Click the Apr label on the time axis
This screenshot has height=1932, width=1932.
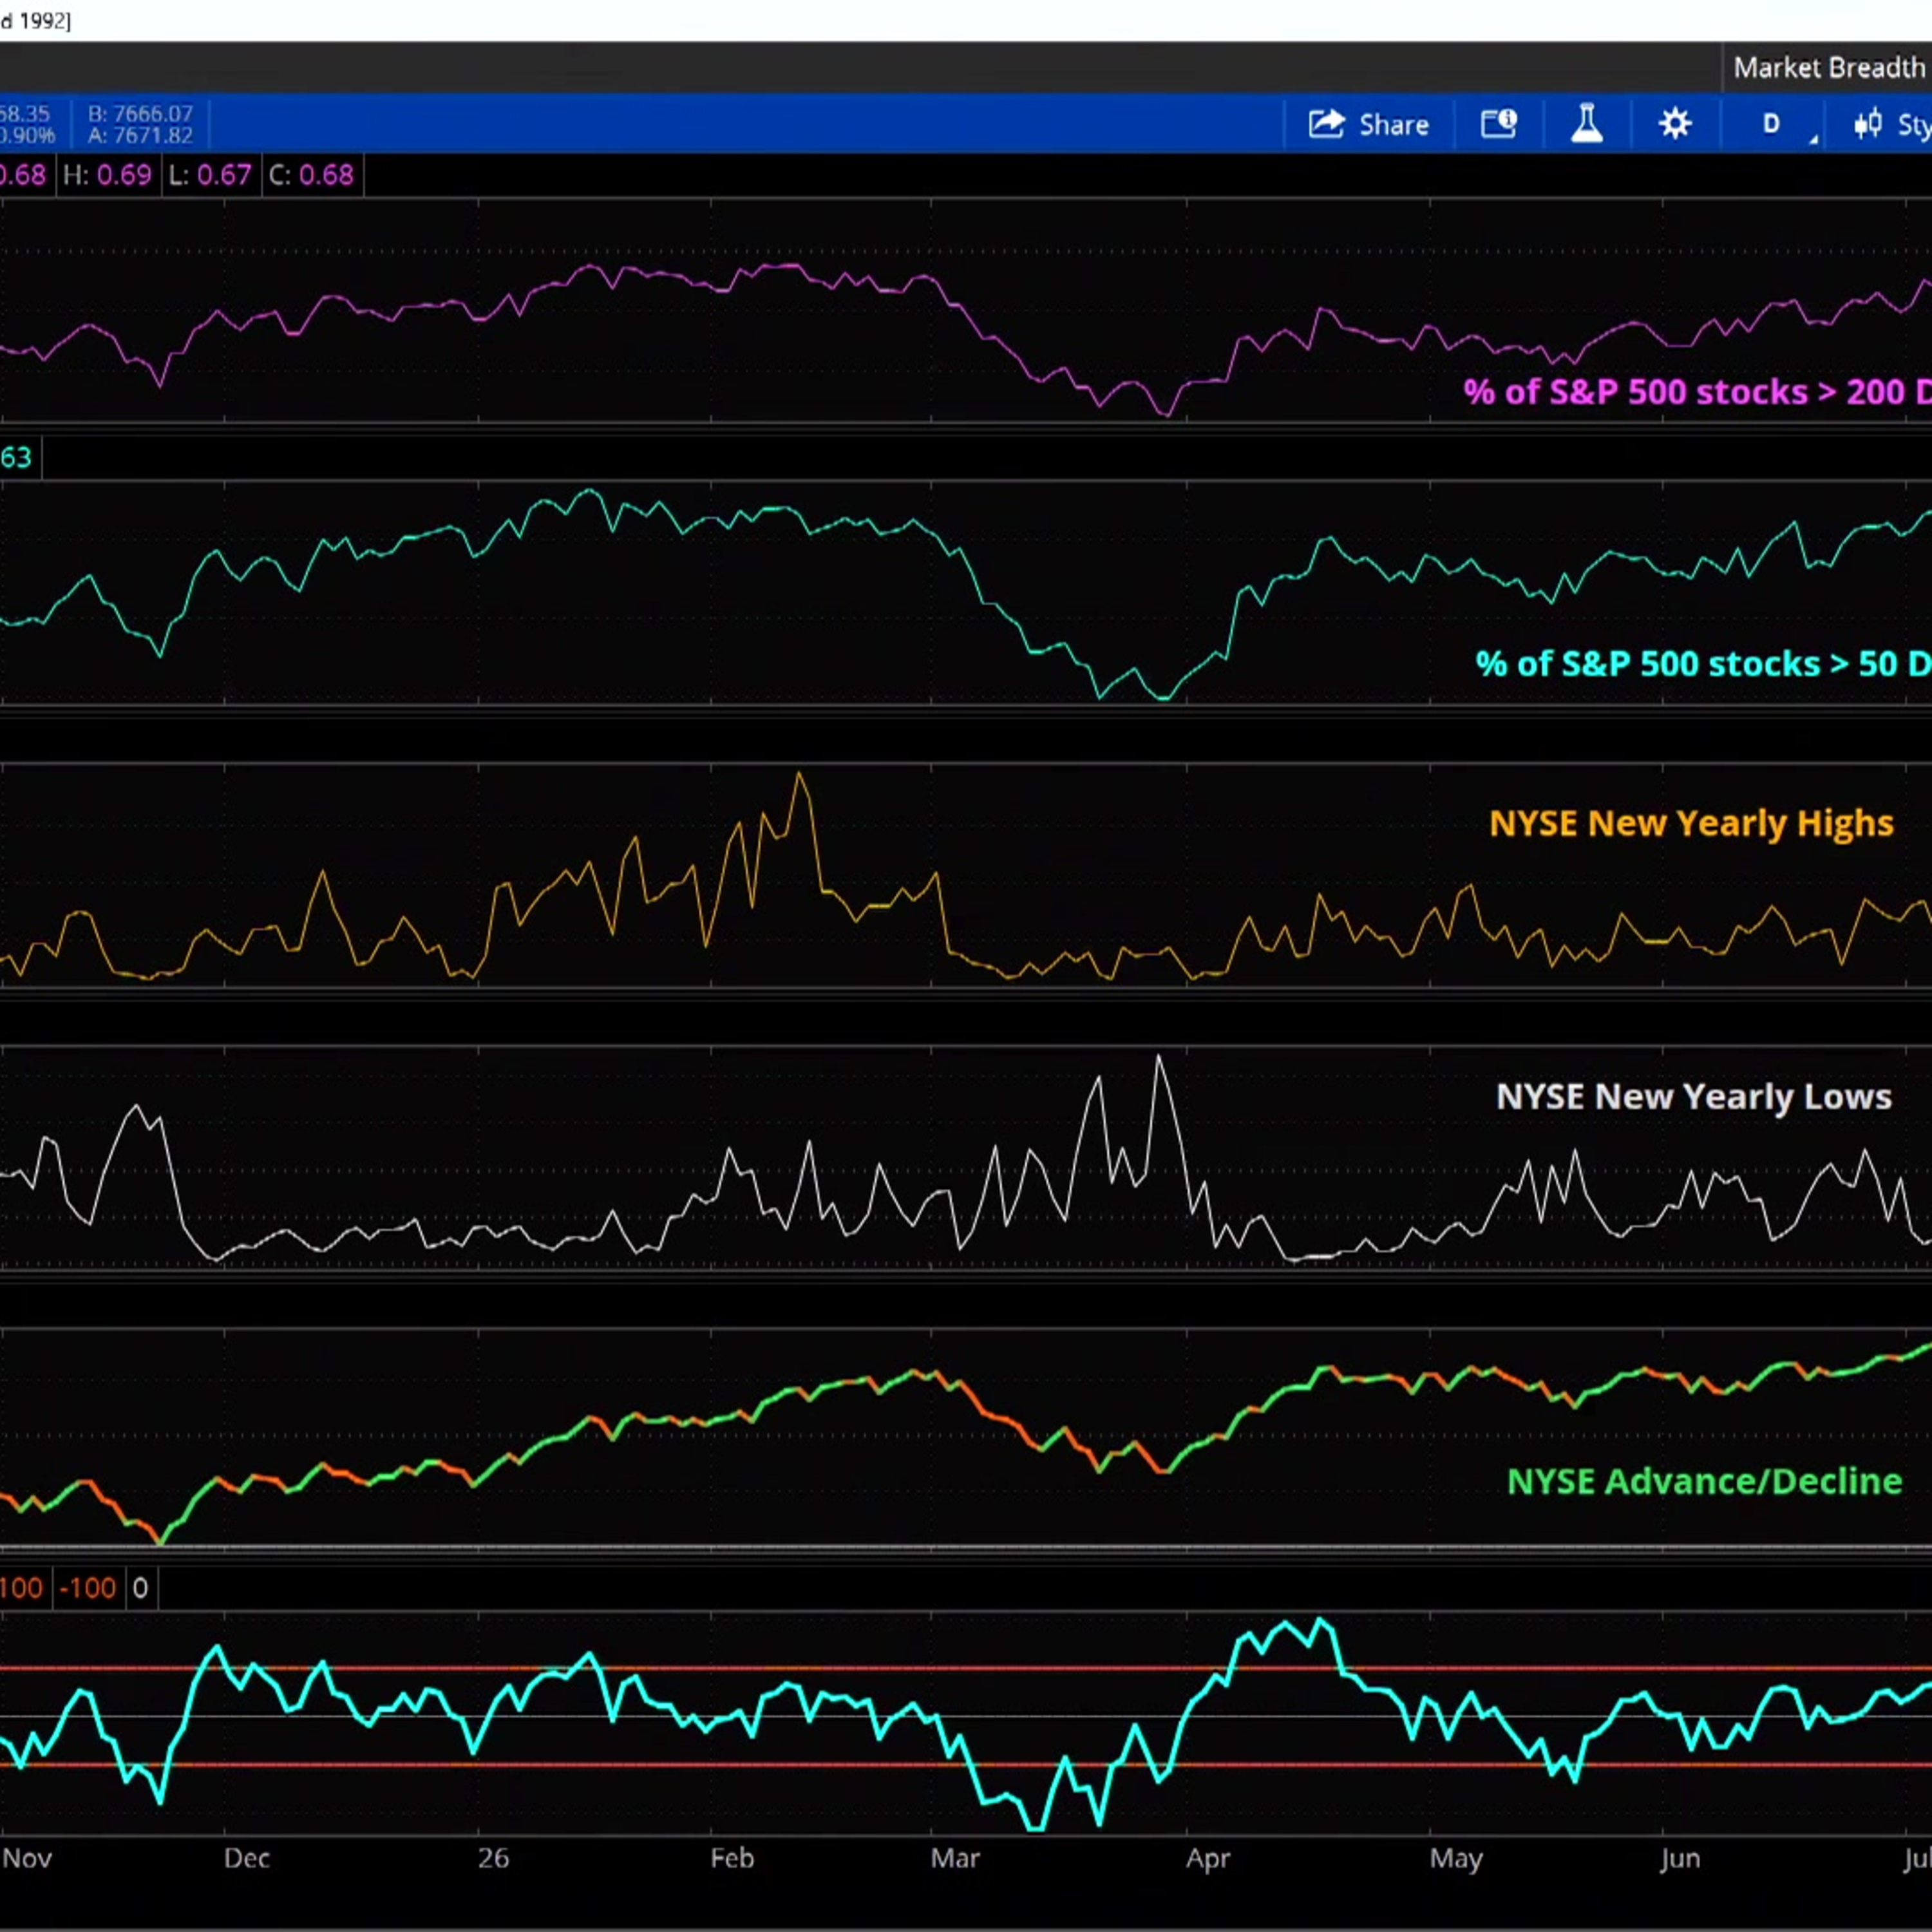(1208, 1858)
